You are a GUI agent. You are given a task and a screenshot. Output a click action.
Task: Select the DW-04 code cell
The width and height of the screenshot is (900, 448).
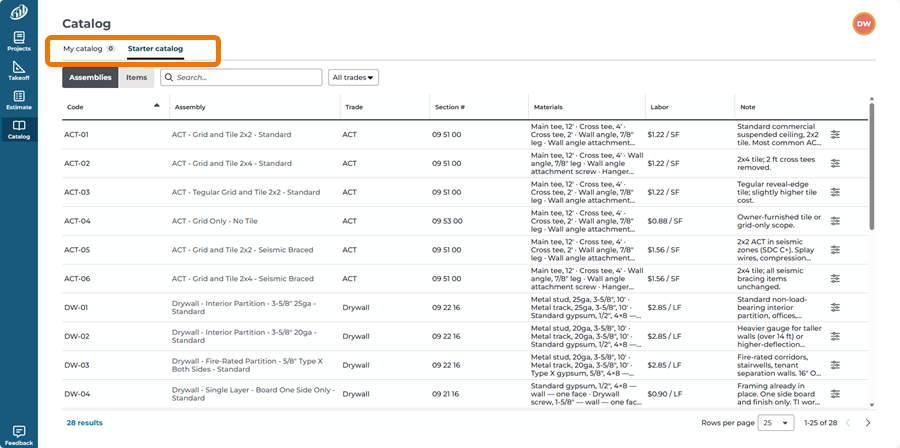(x=77, y=394)
